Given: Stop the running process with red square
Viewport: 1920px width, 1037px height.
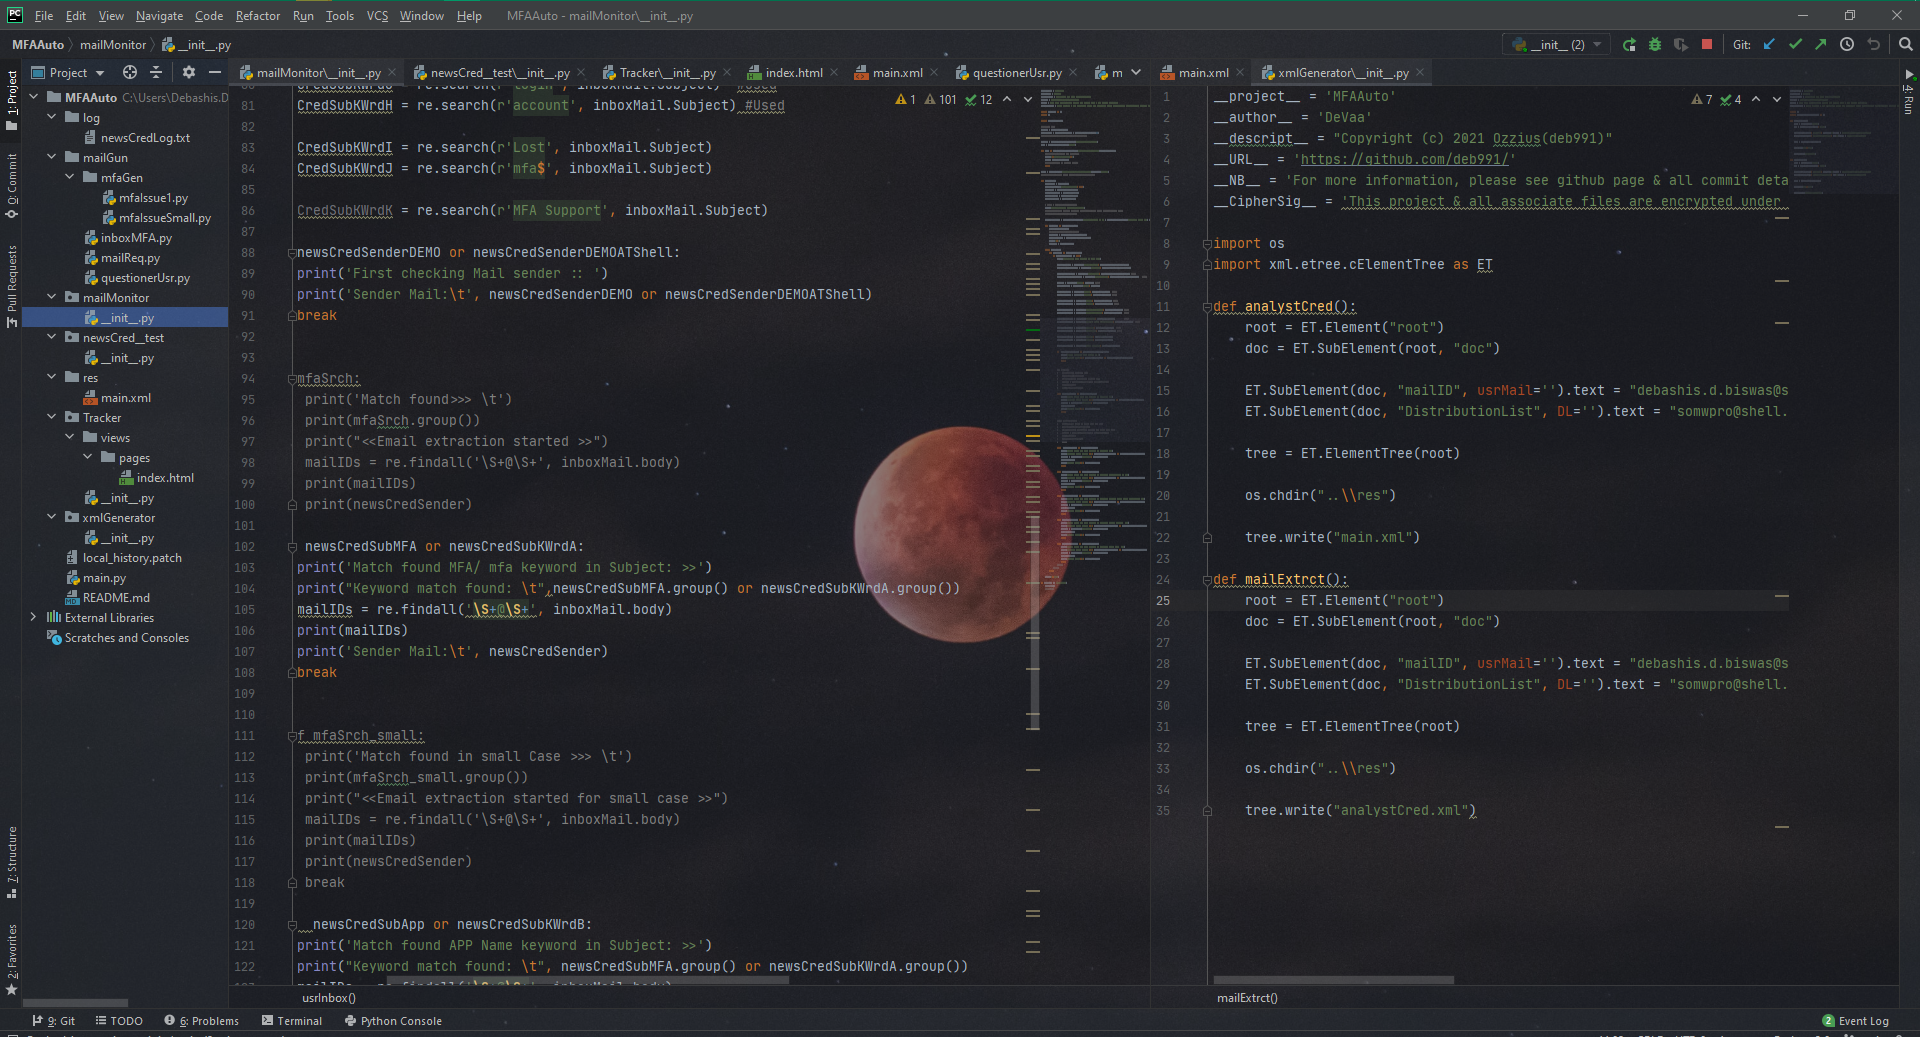Looking at the screenshot, I should click(x=1707, y=45).
